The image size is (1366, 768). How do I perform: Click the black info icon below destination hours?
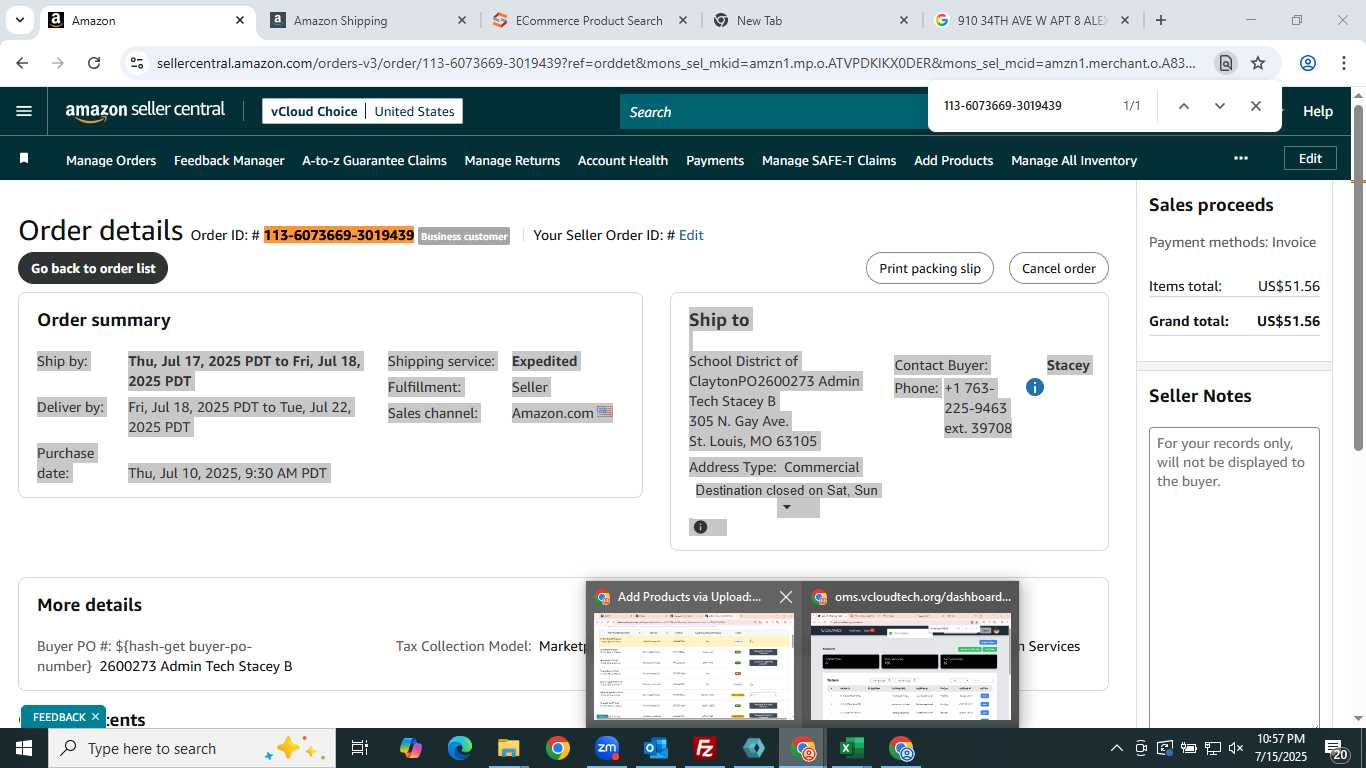pyautogui.click(x=700, y=527)
